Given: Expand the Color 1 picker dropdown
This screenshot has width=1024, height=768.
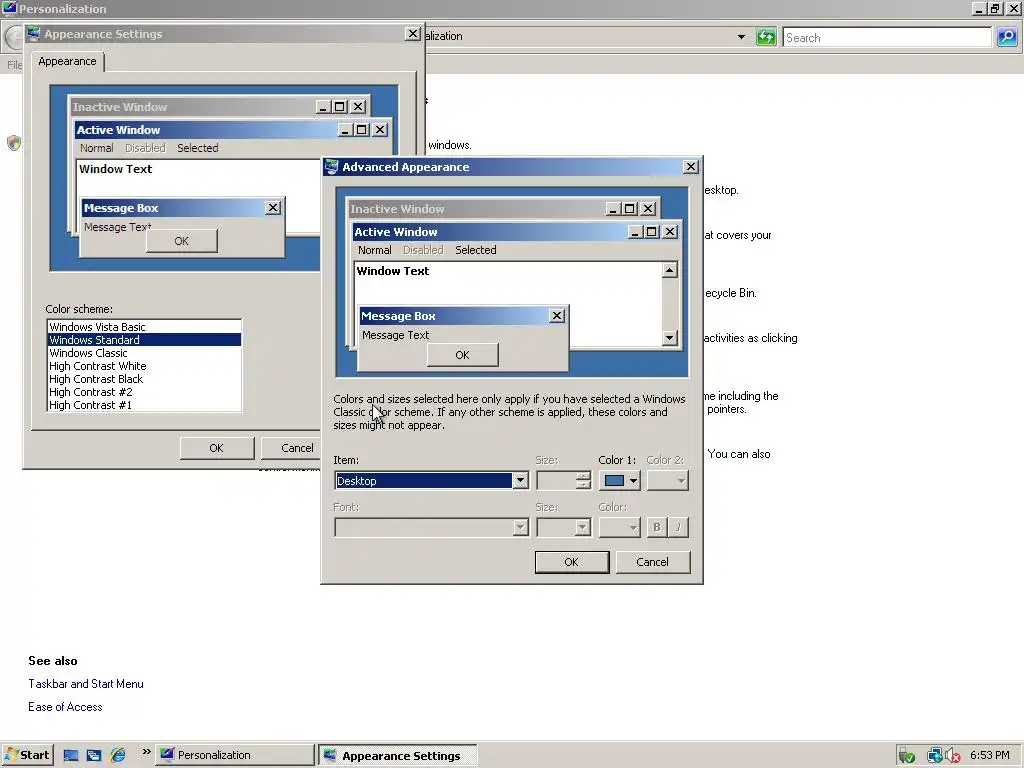Looking at the screenshot, I should pyautogui.click(x=633, y=481).
